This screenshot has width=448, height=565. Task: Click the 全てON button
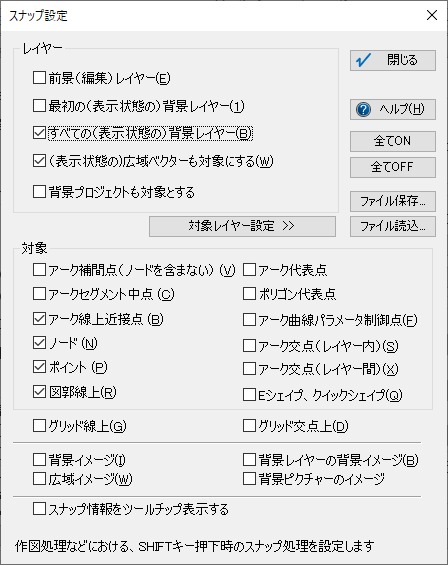(x=392, y=141)
